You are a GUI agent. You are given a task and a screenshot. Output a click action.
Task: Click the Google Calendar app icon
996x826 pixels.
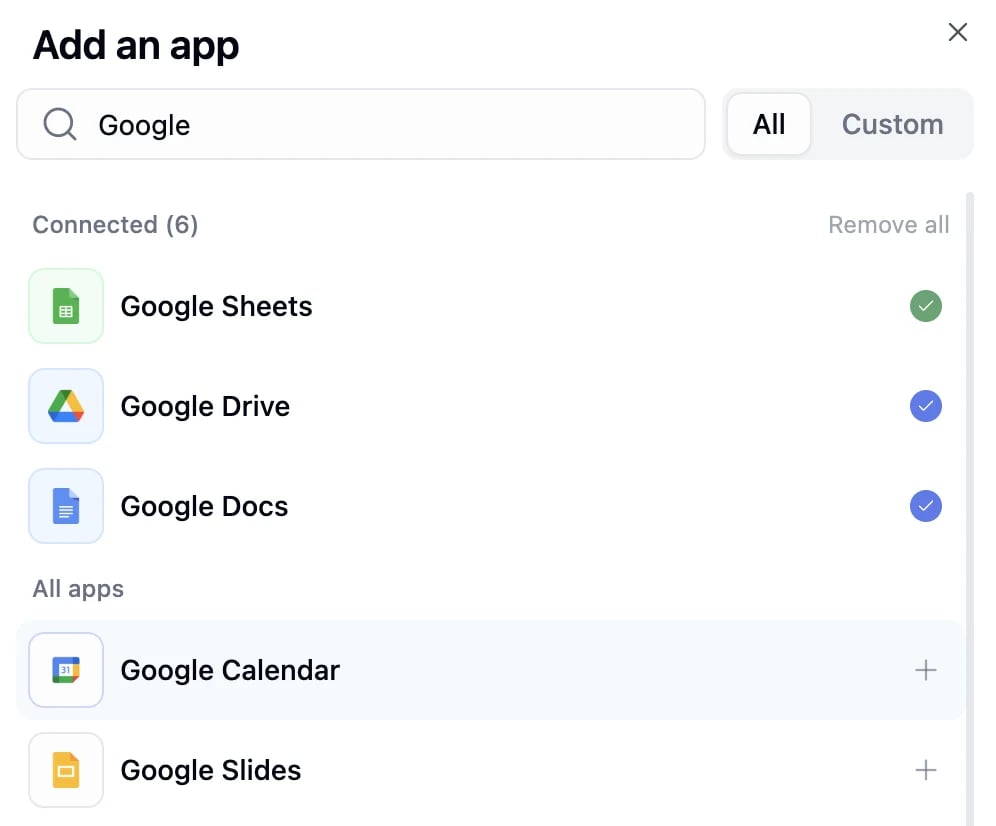[66, 670]
